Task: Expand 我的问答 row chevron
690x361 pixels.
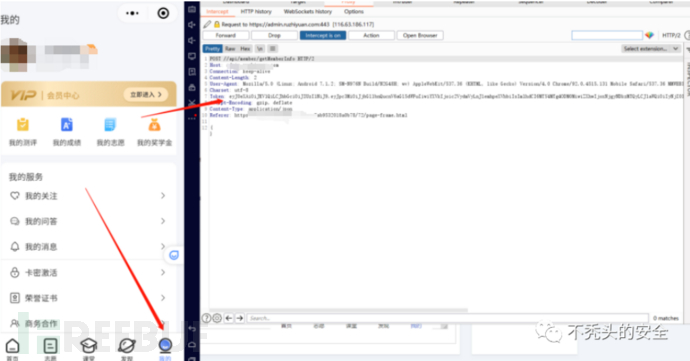Action: 163,221
